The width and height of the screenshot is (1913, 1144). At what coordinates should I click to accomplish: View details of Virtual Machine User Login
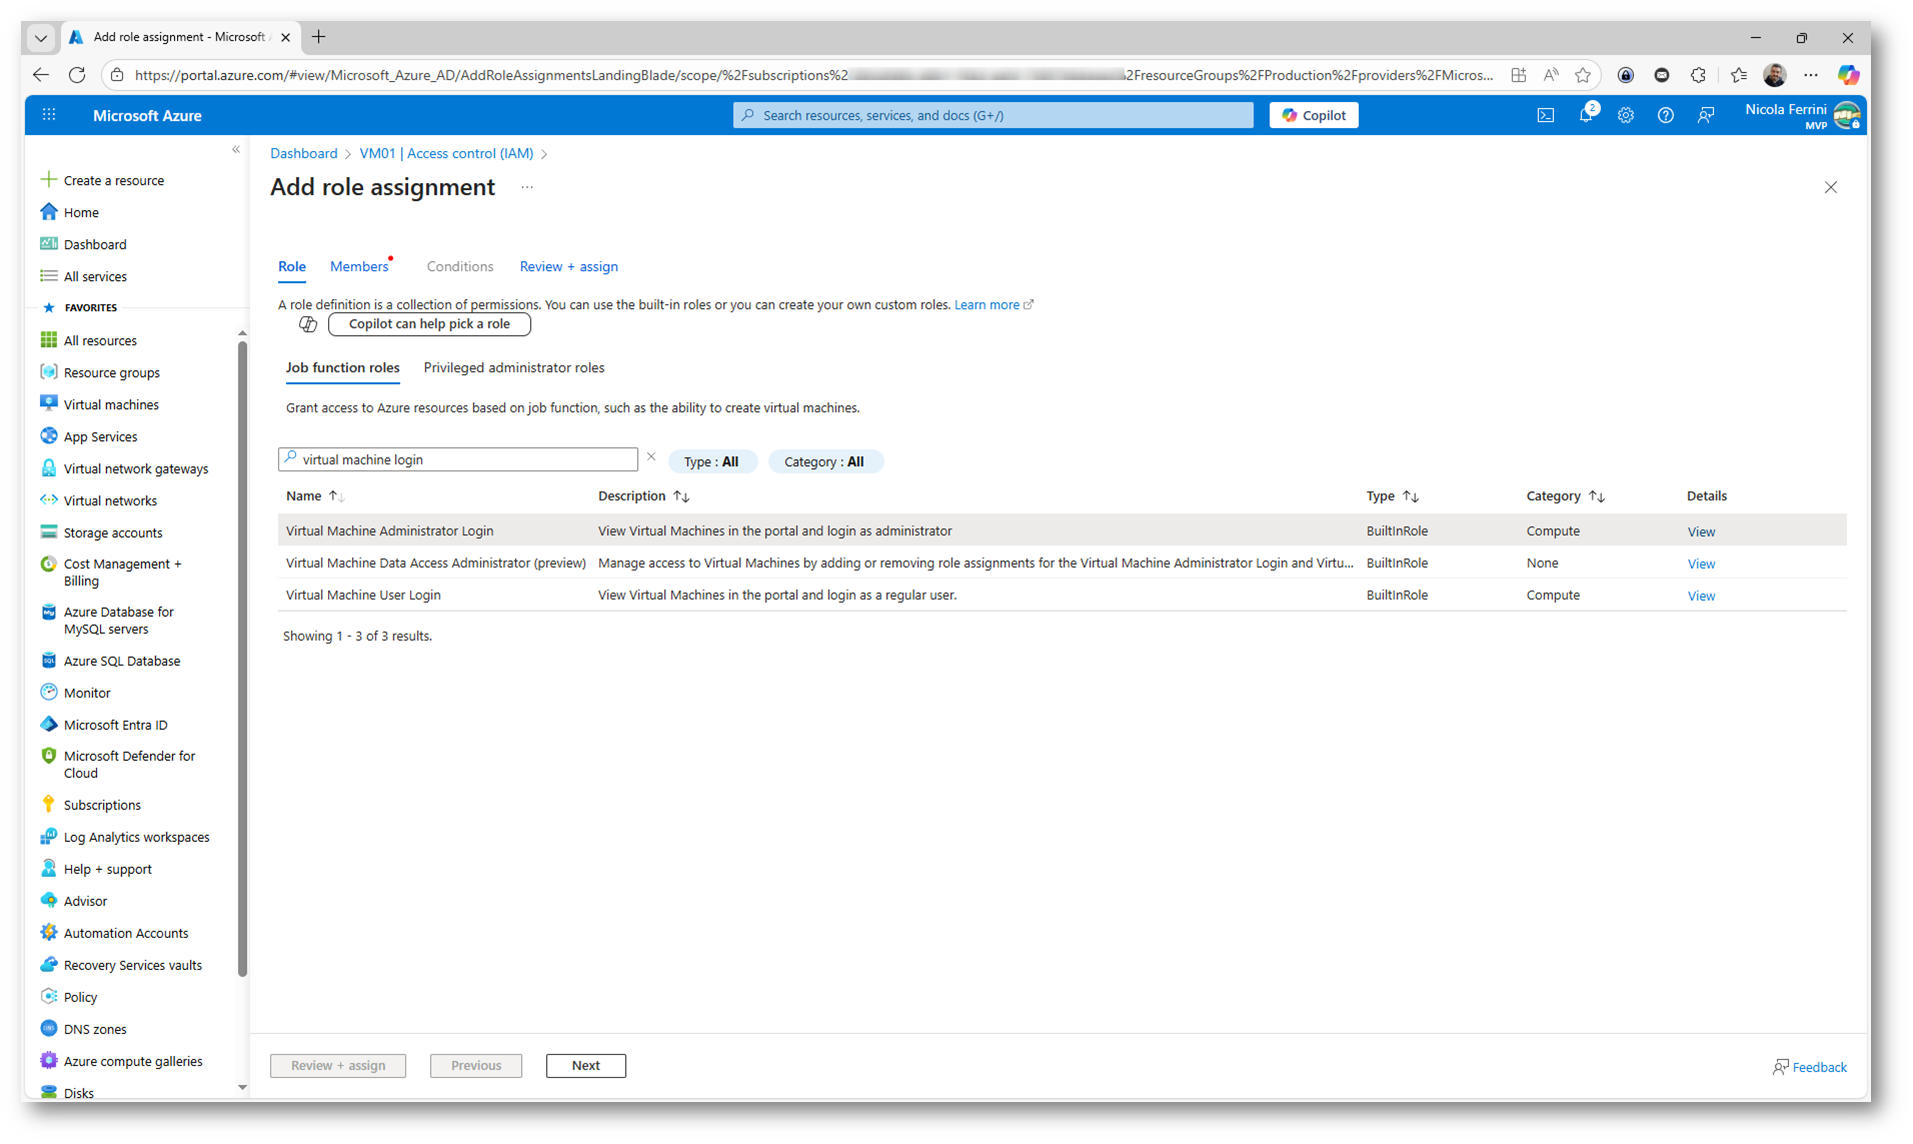[x=1700, y=596]
